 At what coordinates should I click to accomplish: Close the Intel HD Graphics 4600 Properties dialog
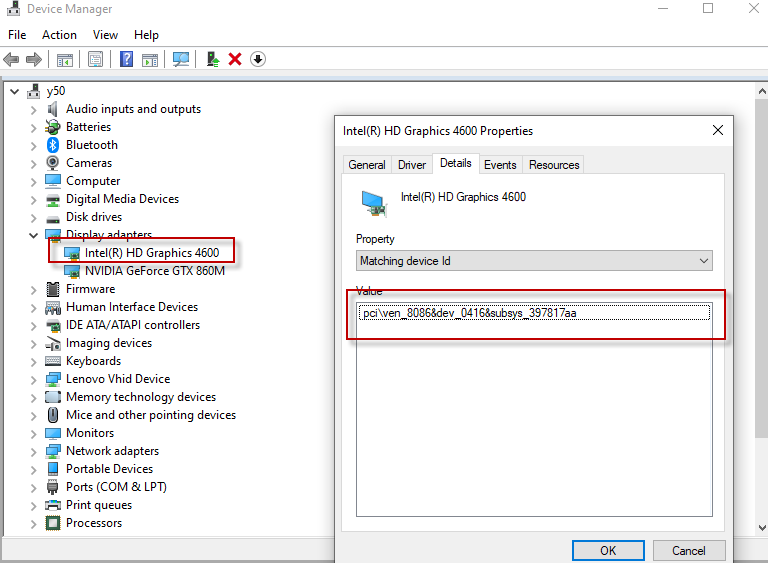click(718, 130)
